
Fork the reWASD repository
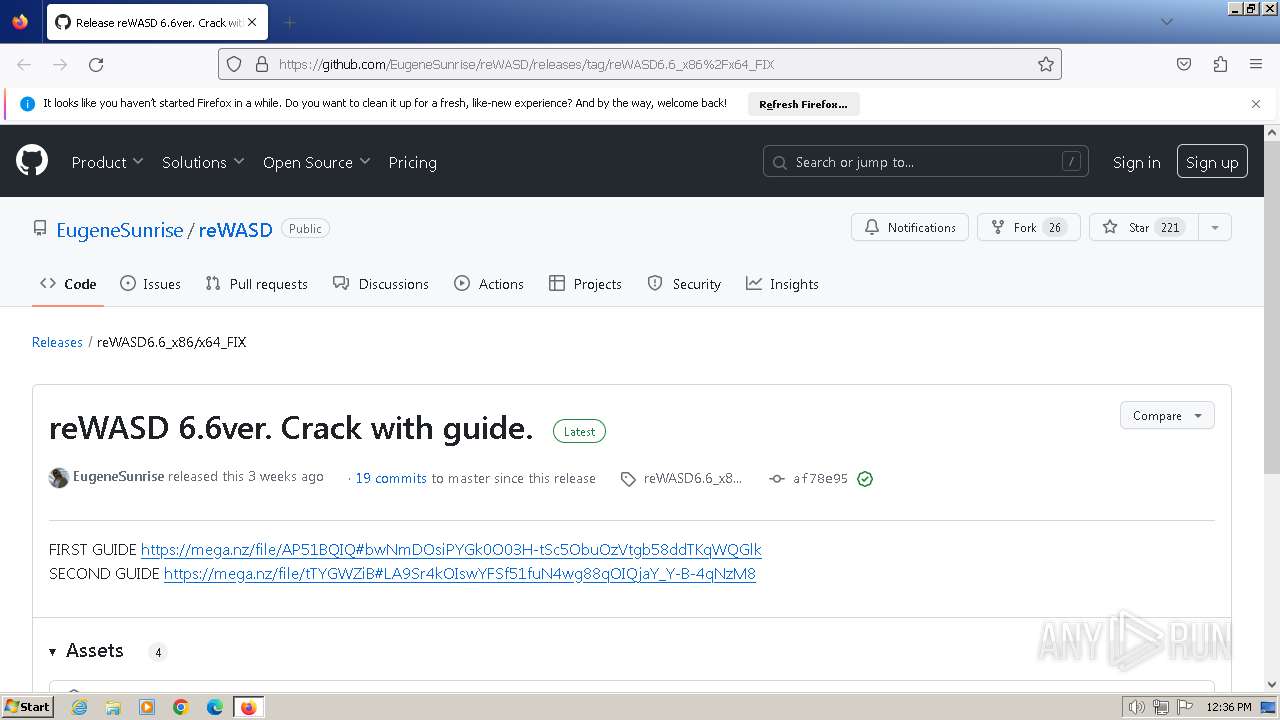click(x=1028, y=228)
